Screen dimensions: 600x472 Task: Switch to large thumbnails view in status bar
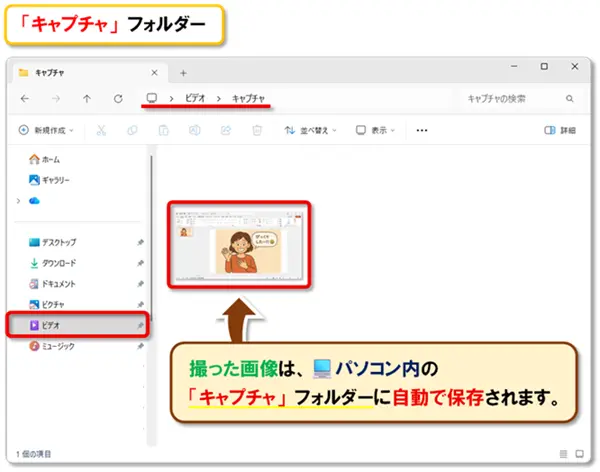click(579, 454)
